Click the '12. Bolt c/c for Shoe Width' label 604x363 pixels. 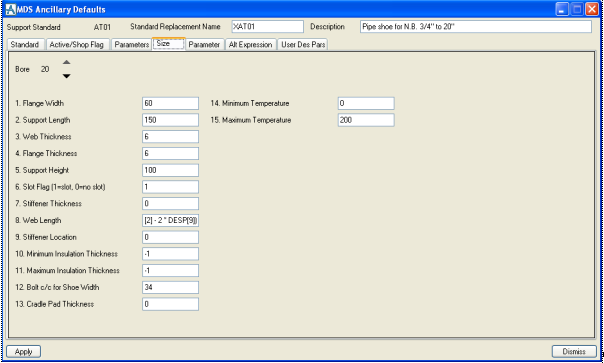click(57, 287)
